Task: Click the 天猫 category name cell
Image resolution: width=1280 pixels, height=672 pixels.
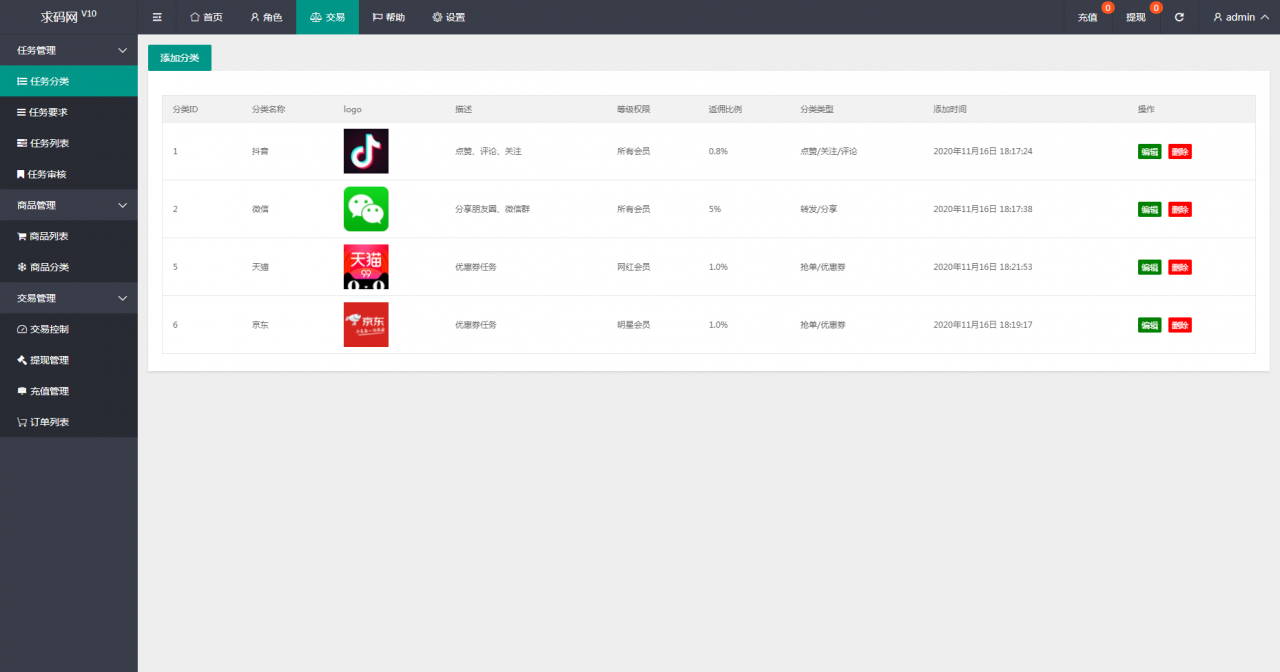Action: click(260, 267)
